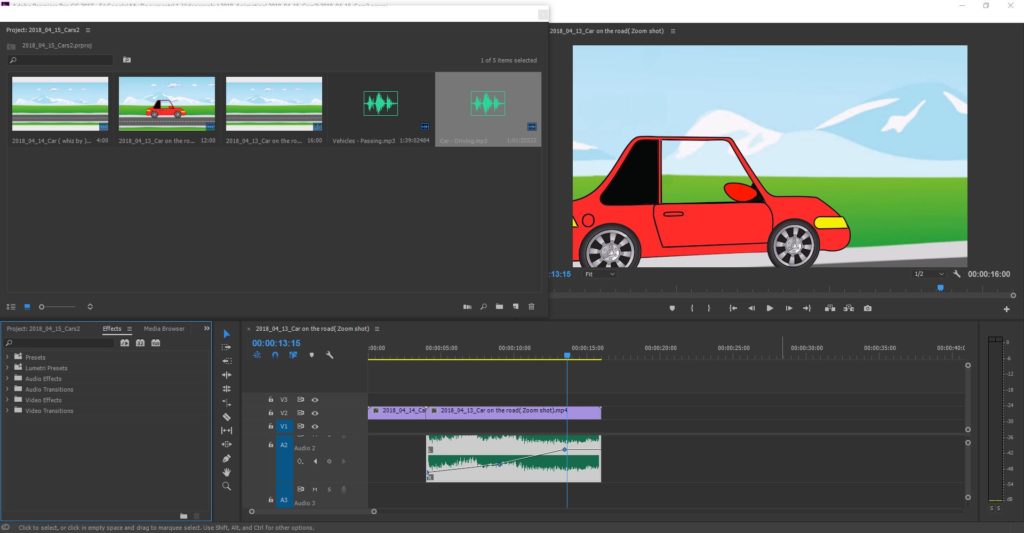Image resolution: width=1024 pixels, height=533 pixels.
Task: Expand the Audio Transitions folder
Action: pyautogui.click(x=8, y=389)
